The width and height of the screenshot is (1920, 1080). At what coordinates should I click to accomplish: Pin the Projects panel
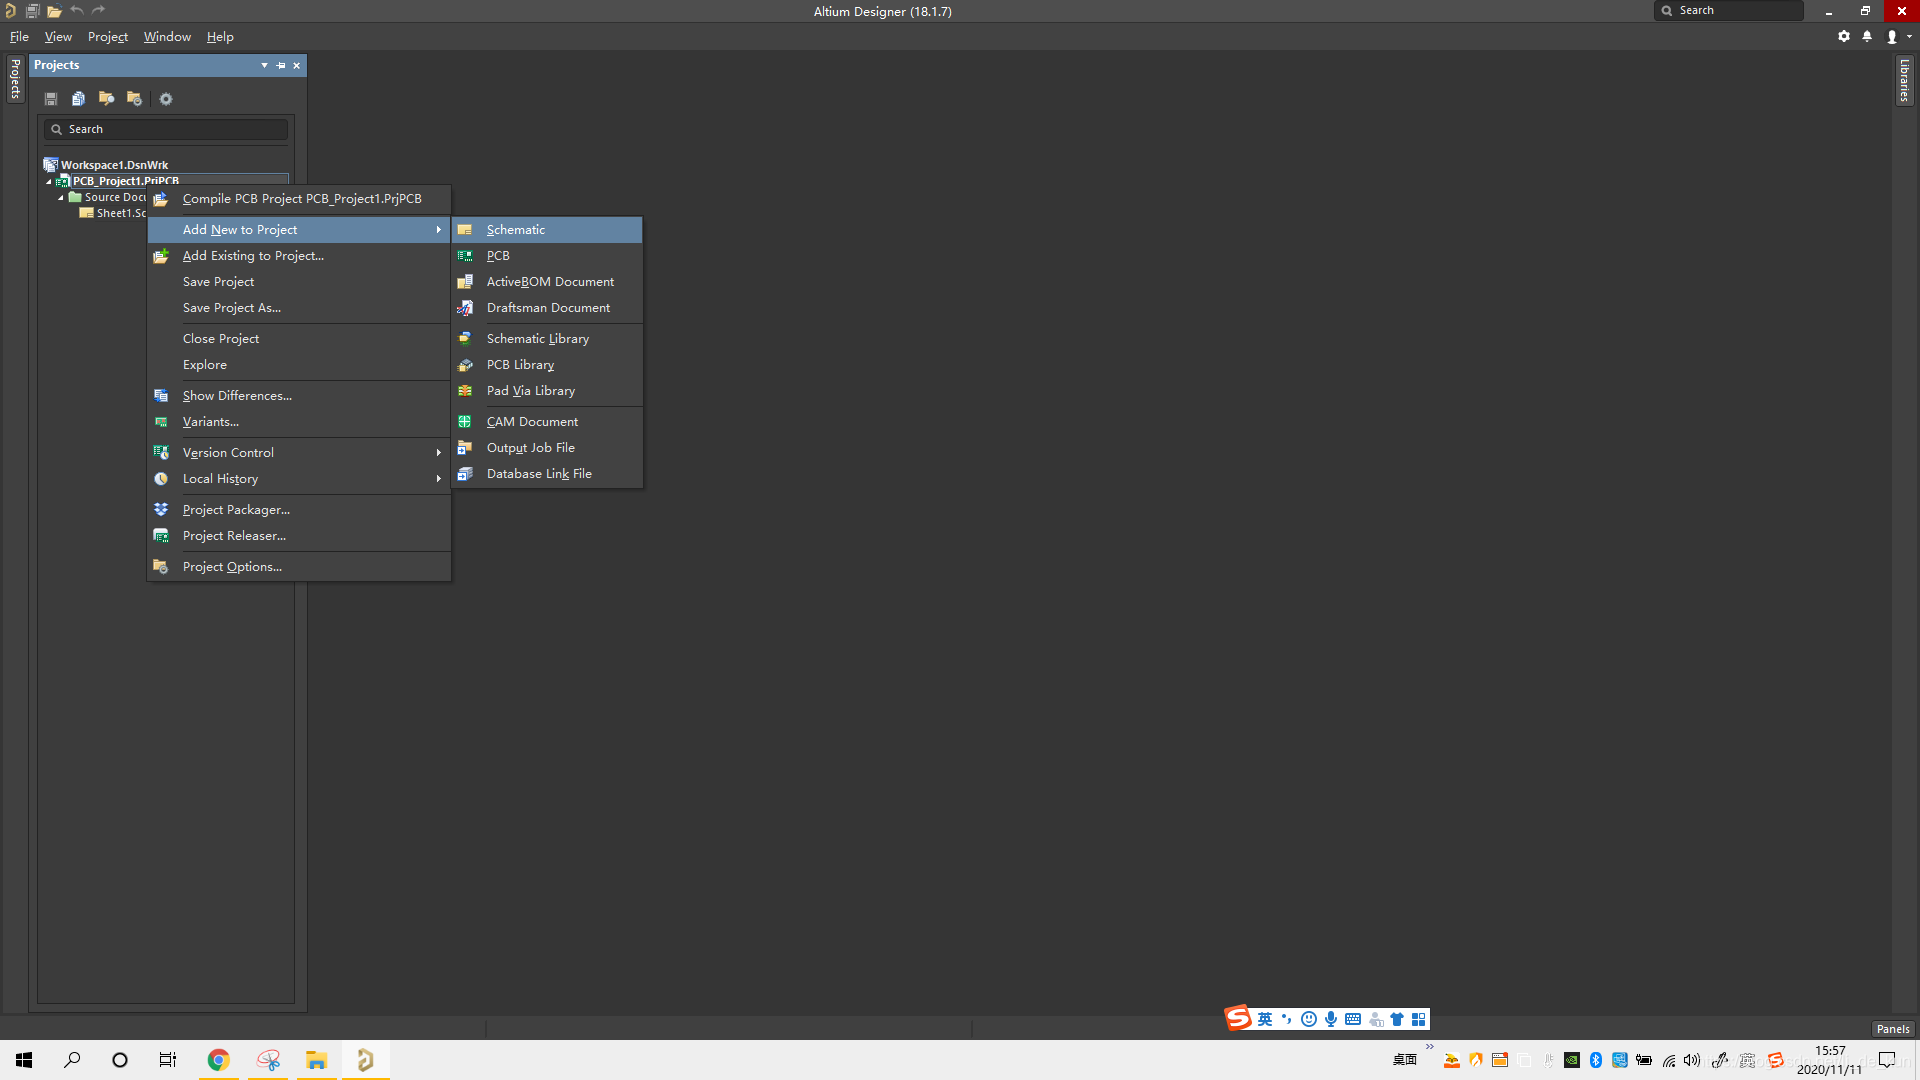point(281,65)
